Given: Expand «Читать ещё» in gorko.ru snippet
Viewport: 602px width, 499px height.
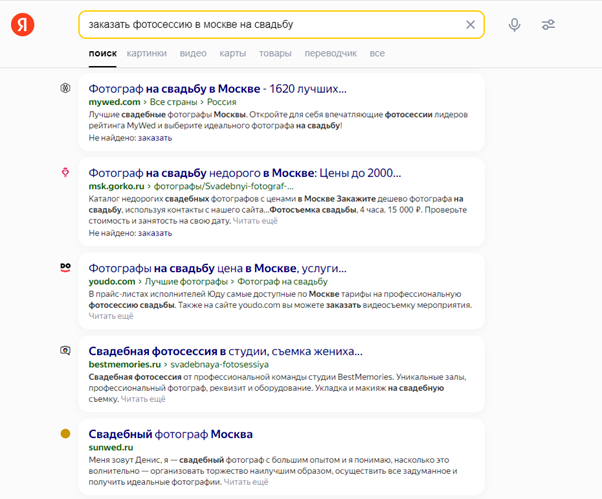Looking at the screenshot, I should pos(255,221).
